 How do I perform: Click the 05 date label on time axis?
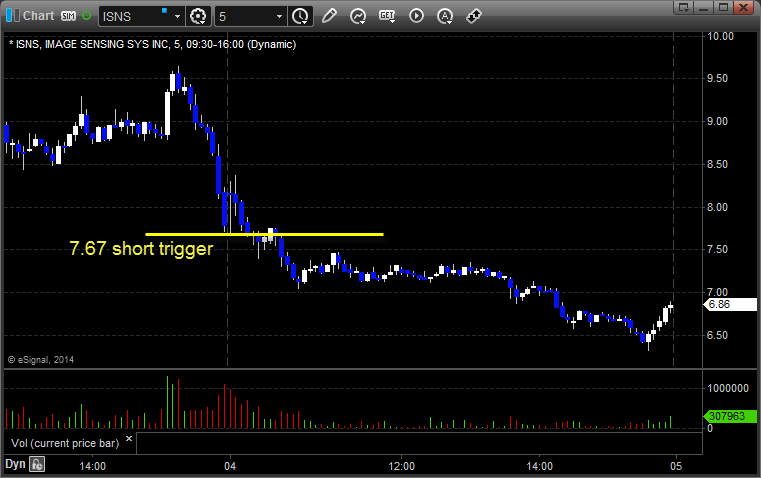(676, 466)
